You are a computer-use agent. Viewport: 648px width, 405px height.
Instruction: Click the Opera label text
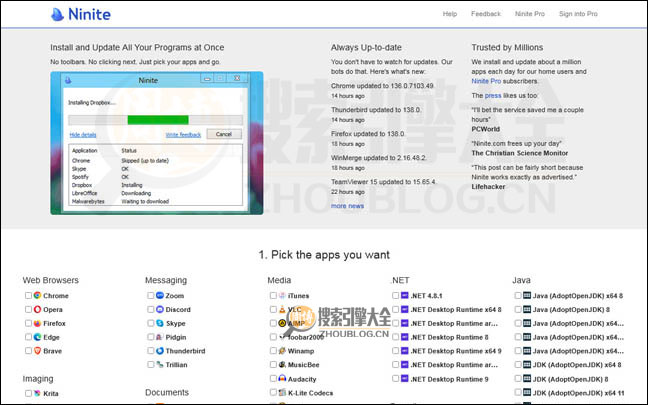(53, 310)
